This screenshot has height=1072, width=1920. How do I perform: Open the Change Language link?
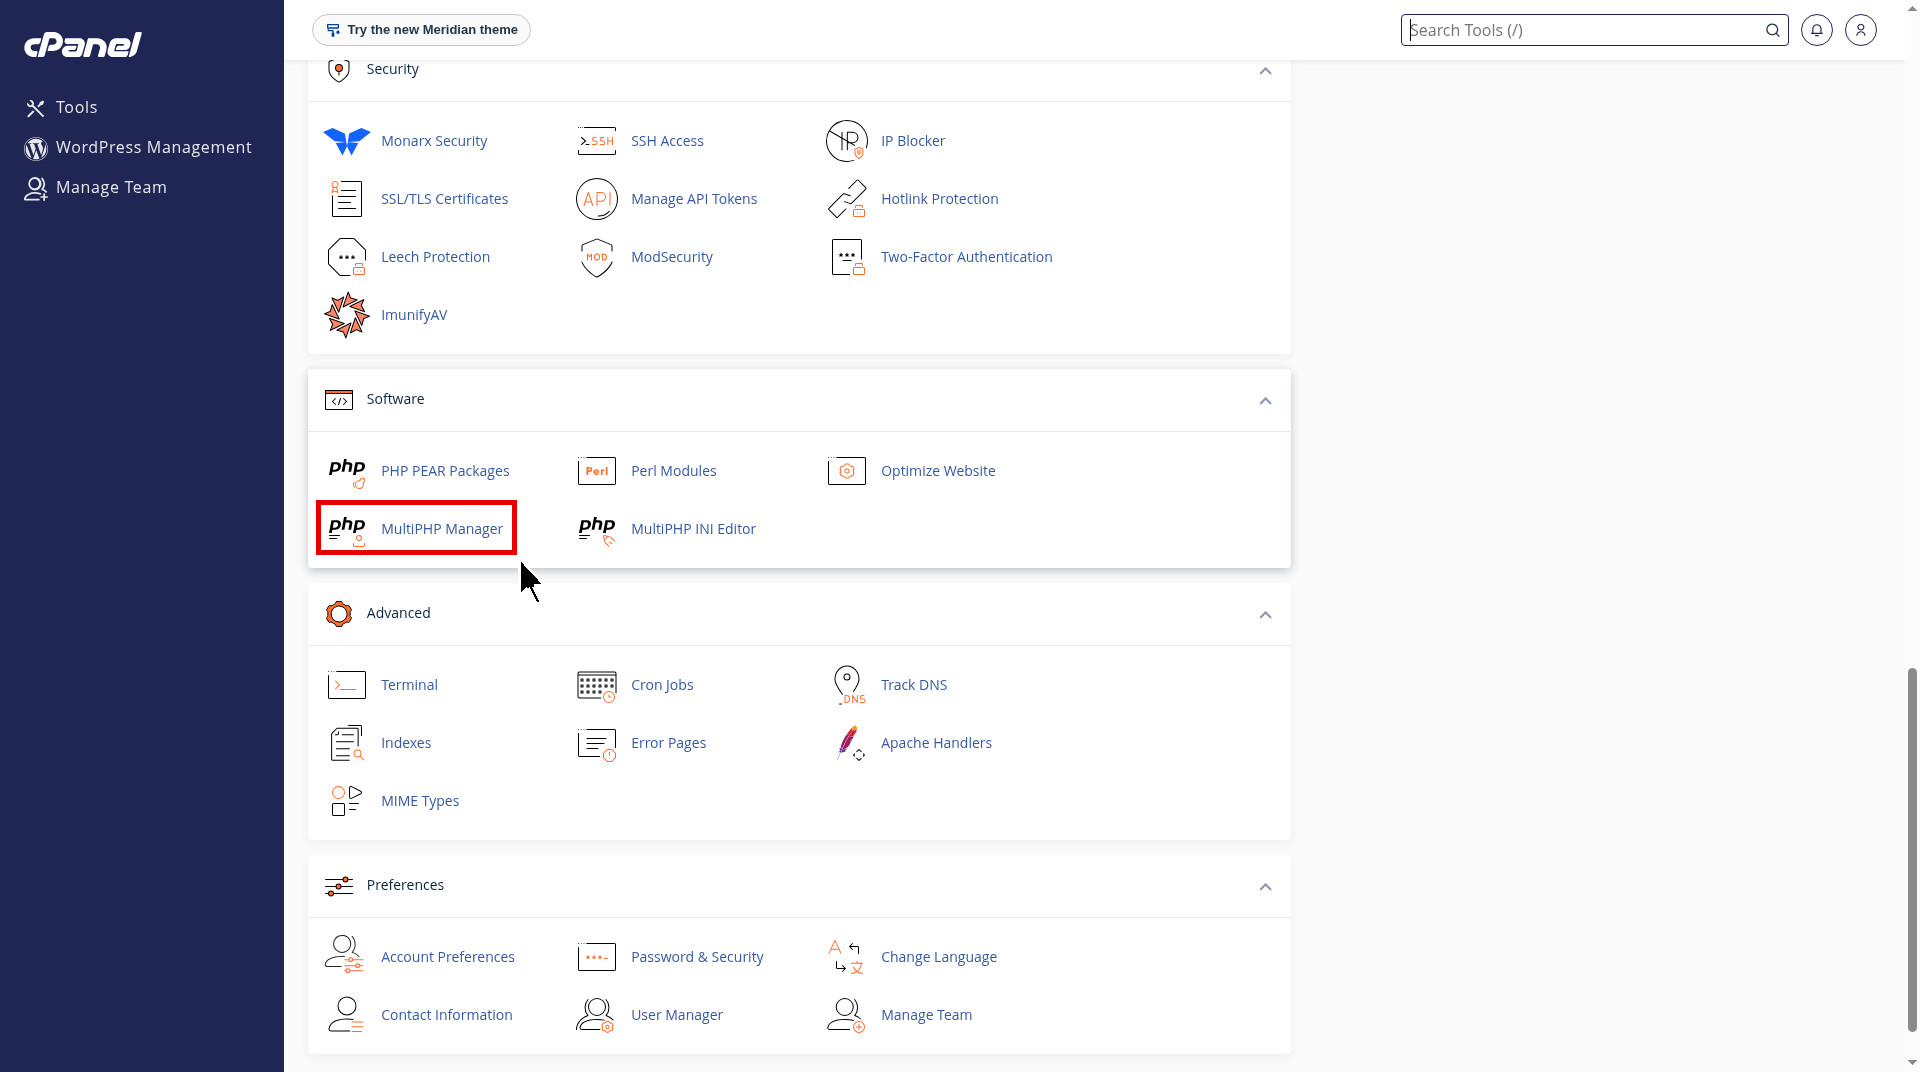(x=939, y=957)
